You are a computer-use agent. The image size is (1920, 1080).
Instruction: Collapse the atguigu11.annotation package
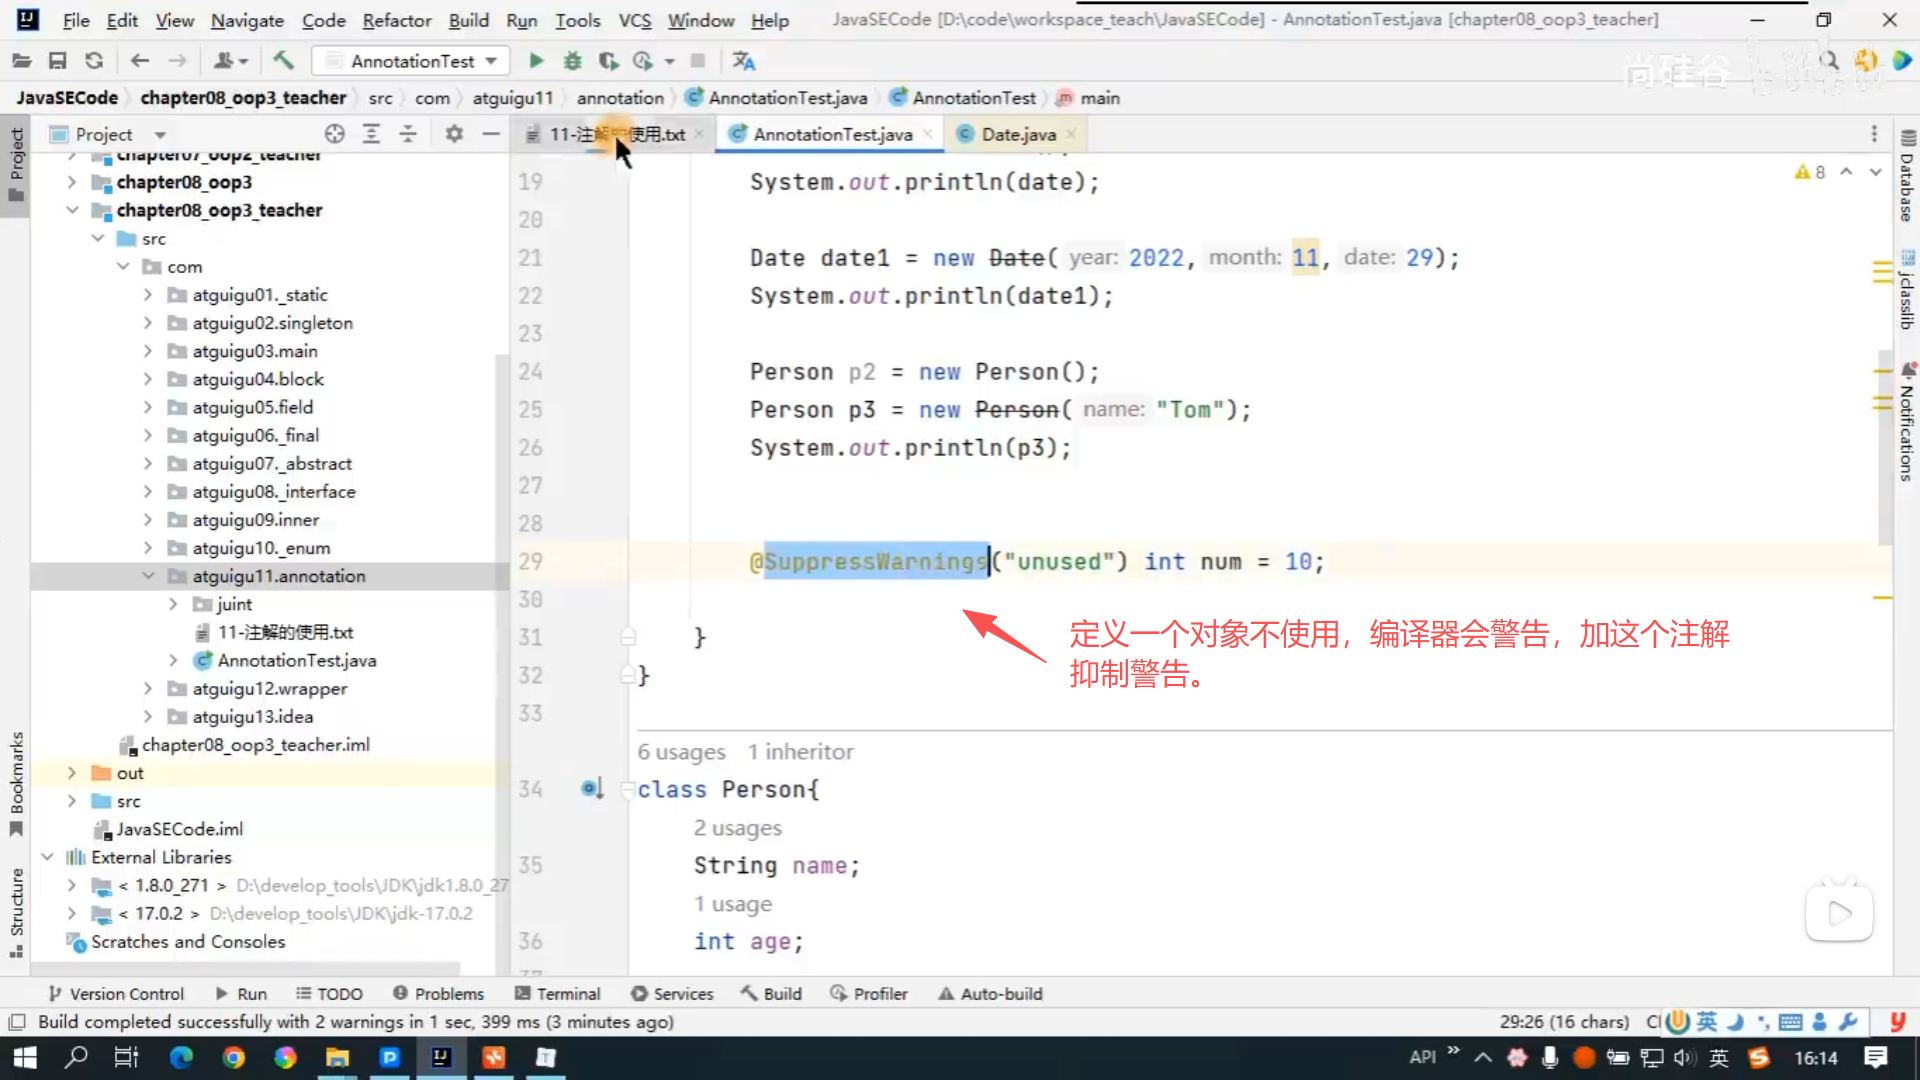(148, 576)
